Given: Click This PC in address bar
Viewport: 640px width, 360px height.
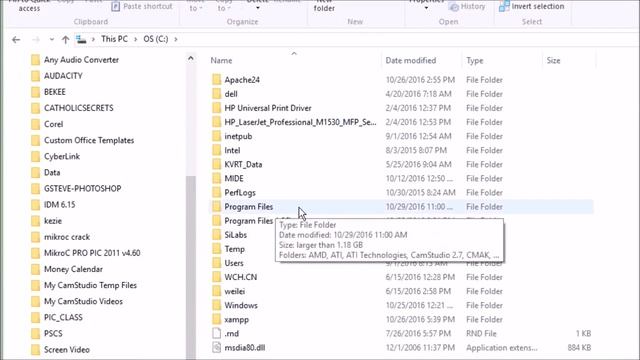Looking at the screenshot, I should [114, 39].
